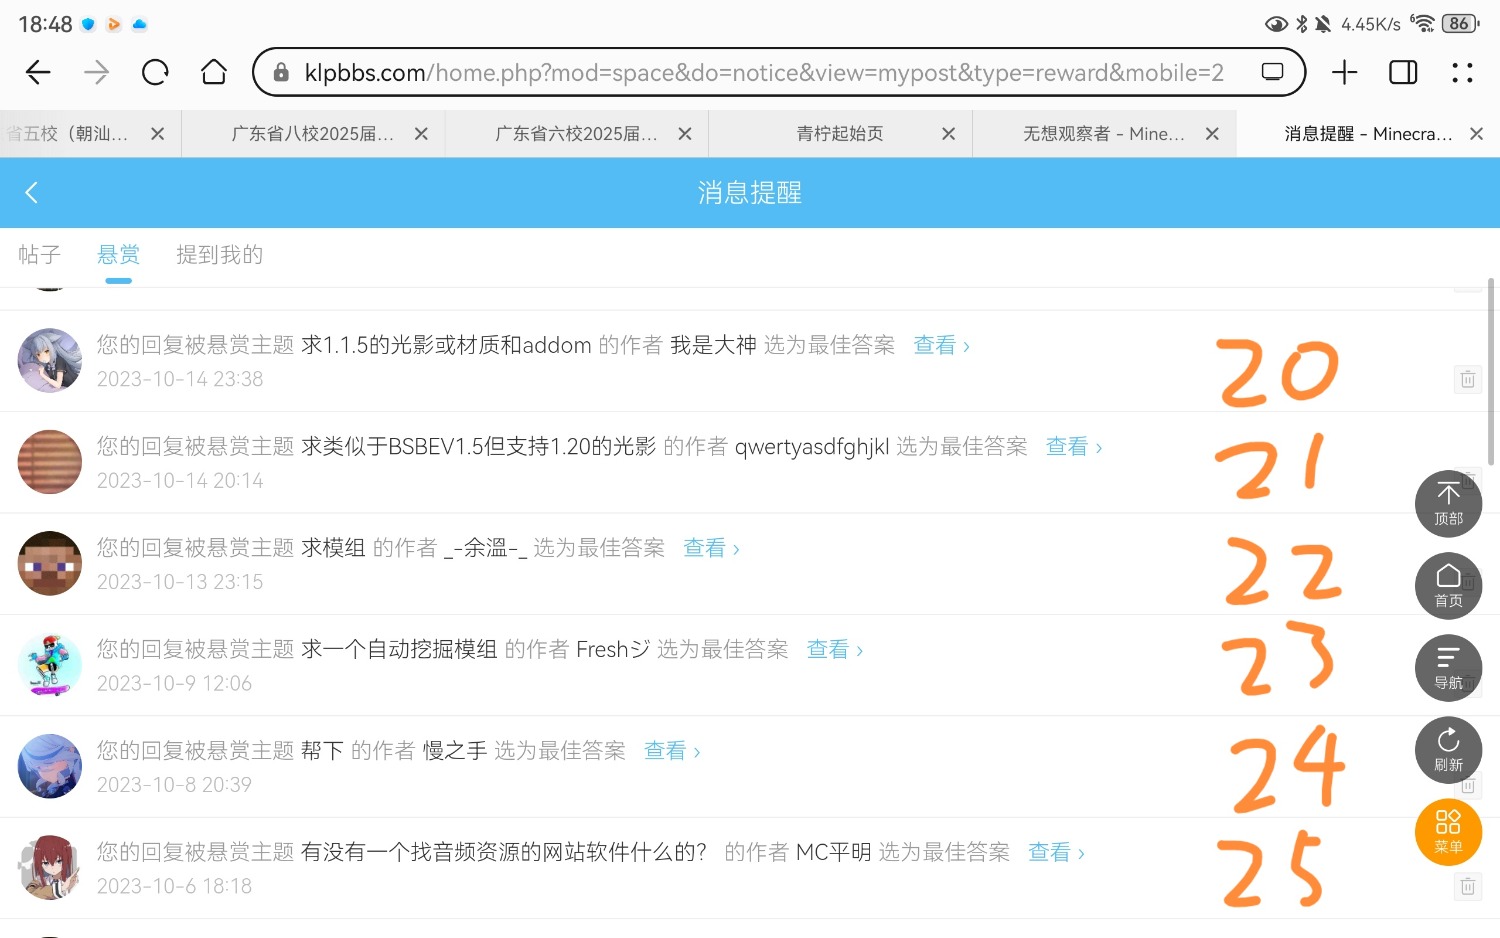Click 查看 for 求1.1.5的光影 notice
This screenshot has height=938, width=1500.
pos(941,345)
